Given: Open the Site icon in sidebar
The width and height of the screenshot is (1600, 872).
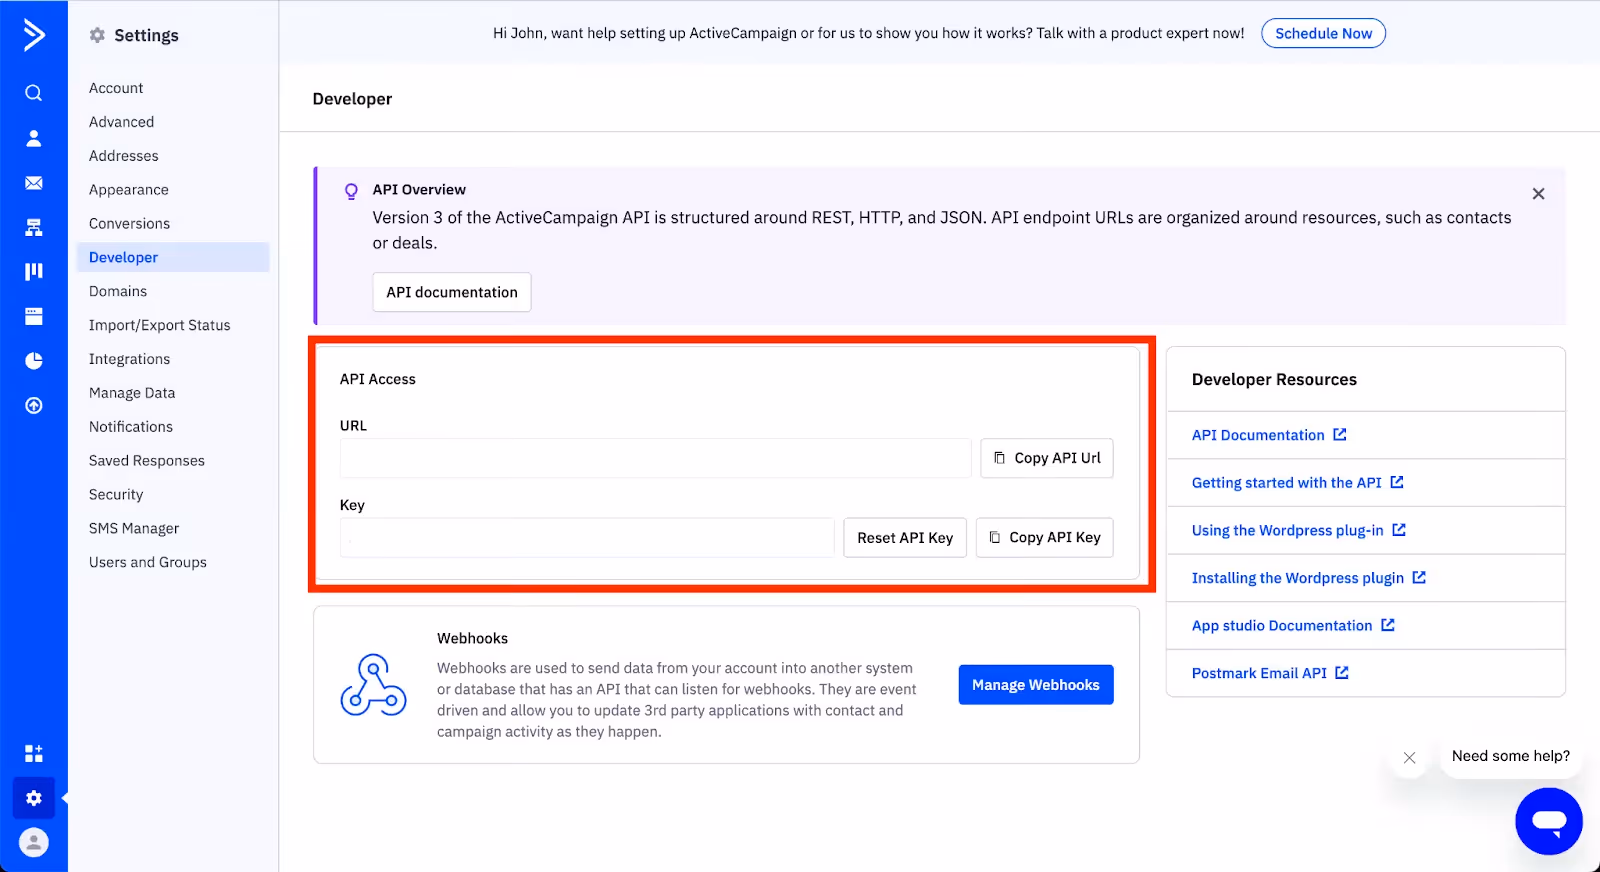Looking at the screenshot, I should pyautogui.click(x=34, y=316).
